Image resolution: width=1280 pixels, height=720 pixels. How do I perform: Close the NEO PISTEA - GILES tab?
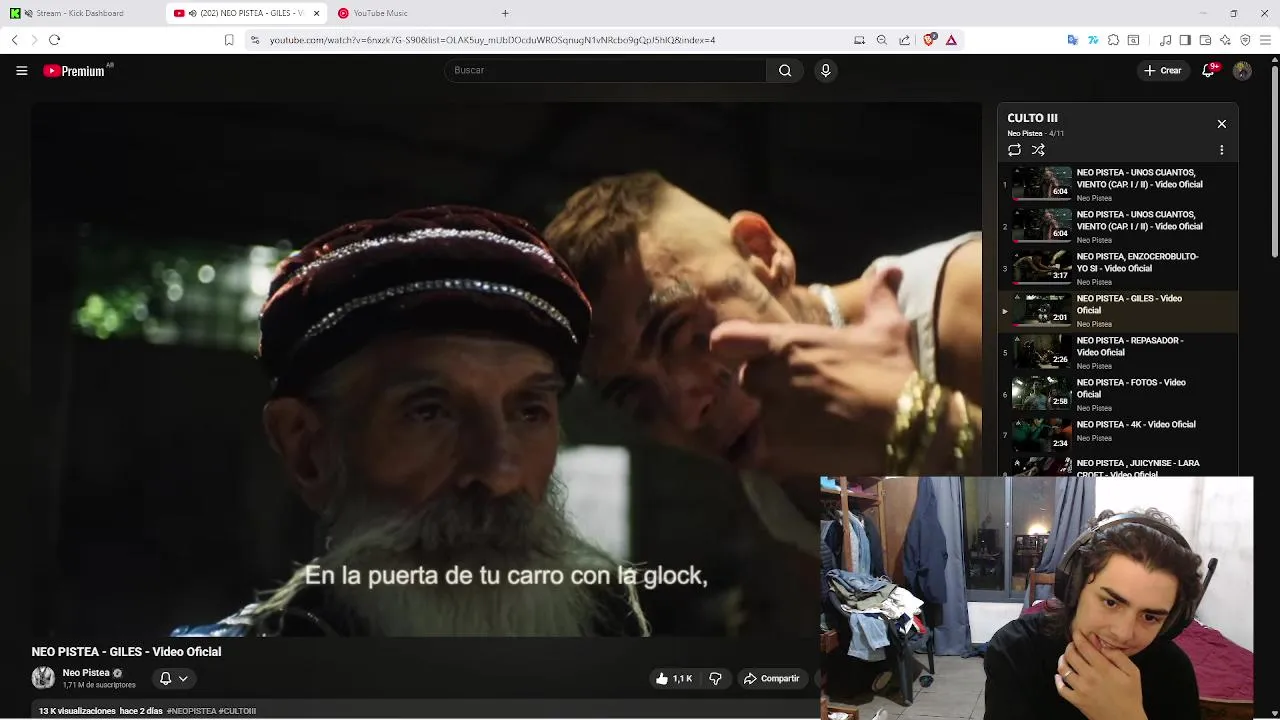tap(317, 13)
